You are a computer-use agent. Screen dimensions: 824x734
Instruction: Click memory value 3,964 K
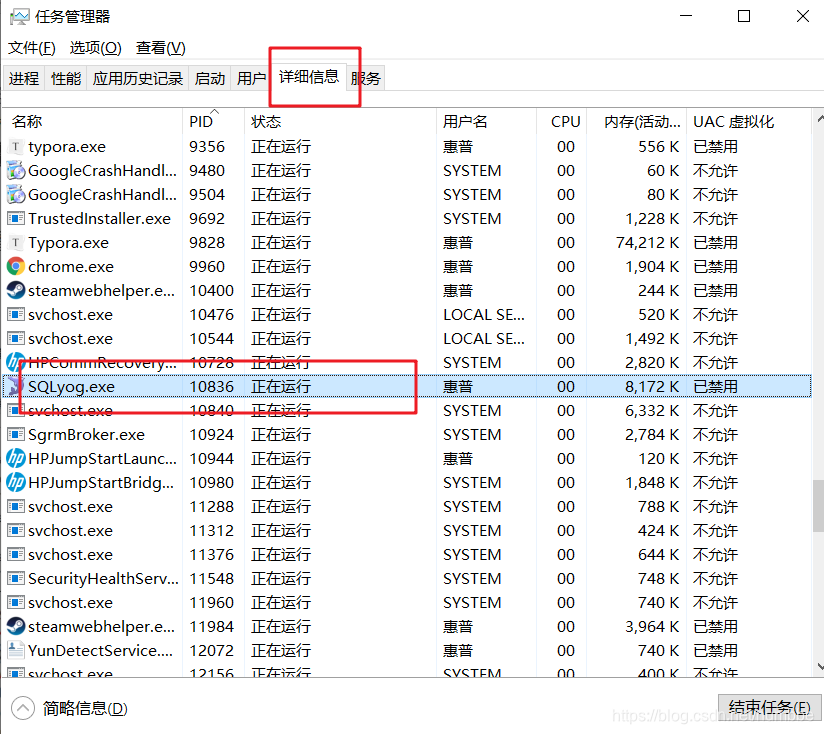[652, 626]
